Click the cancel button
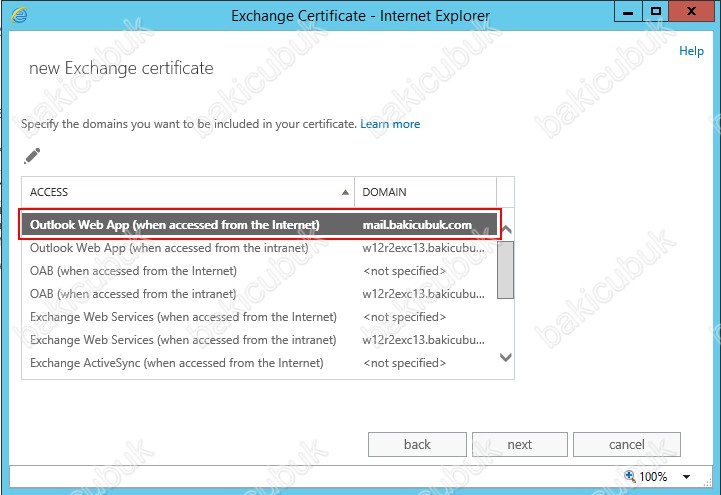 tap(627, 444)
